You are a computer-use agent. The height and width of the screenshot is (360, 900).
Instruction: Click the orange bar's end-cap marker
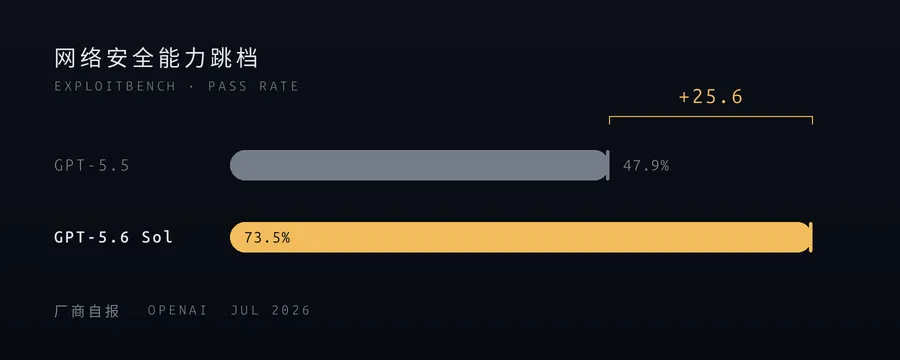(810, 237)
